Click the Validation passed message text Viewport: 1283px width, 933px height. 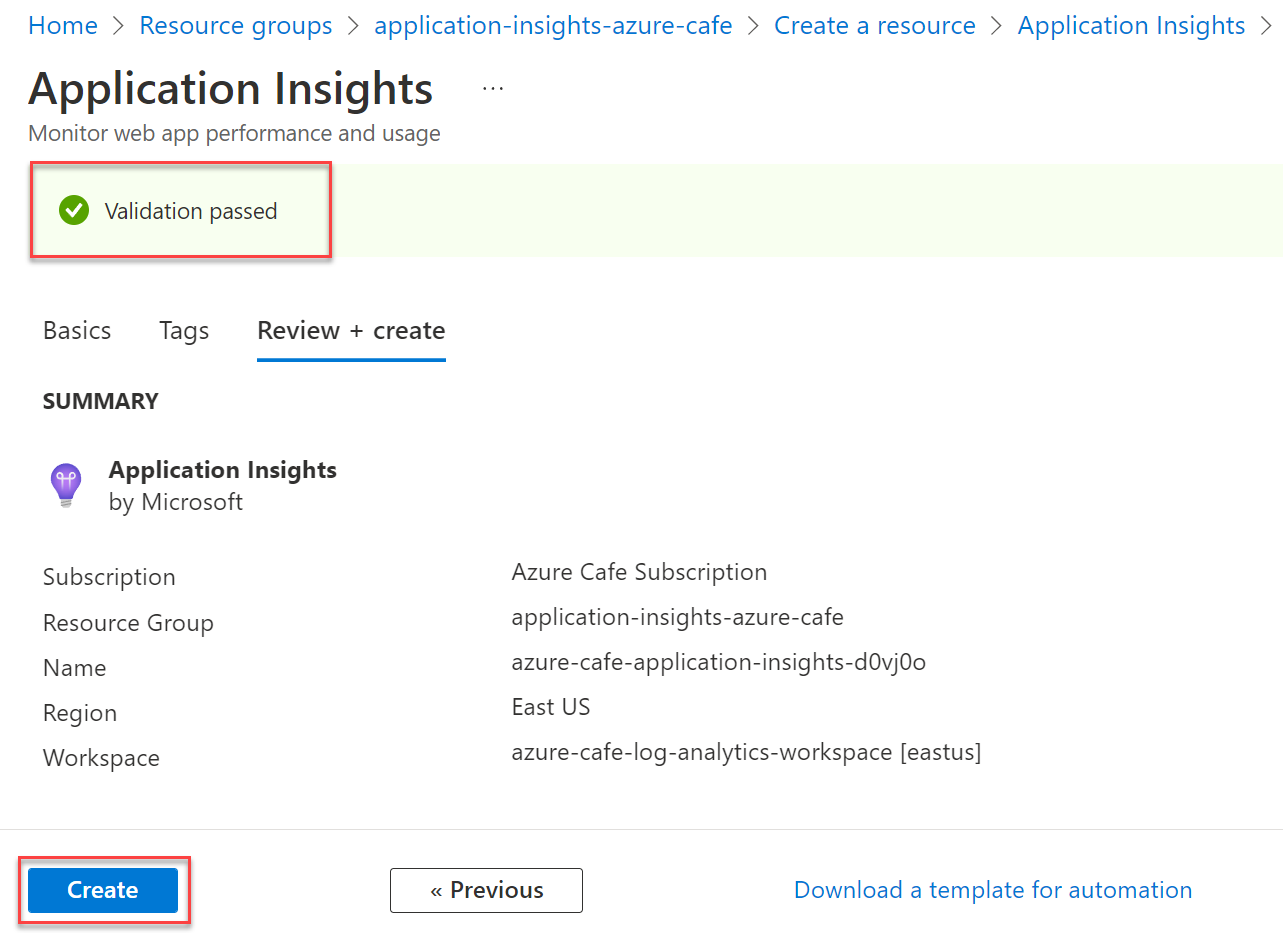coord(191,211)
